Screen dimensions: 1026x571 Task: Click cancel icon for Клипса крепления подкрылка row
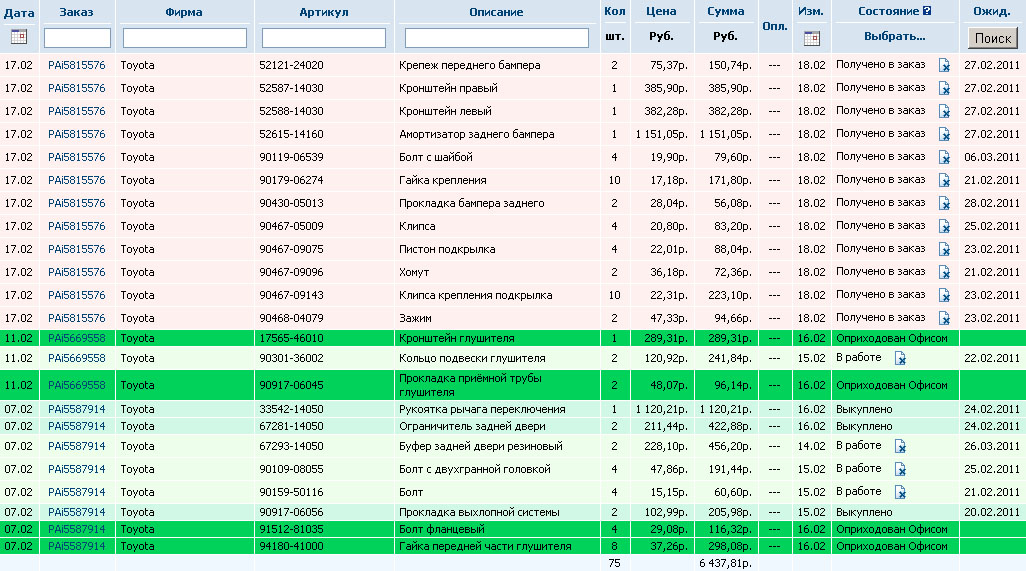point(944,295)
